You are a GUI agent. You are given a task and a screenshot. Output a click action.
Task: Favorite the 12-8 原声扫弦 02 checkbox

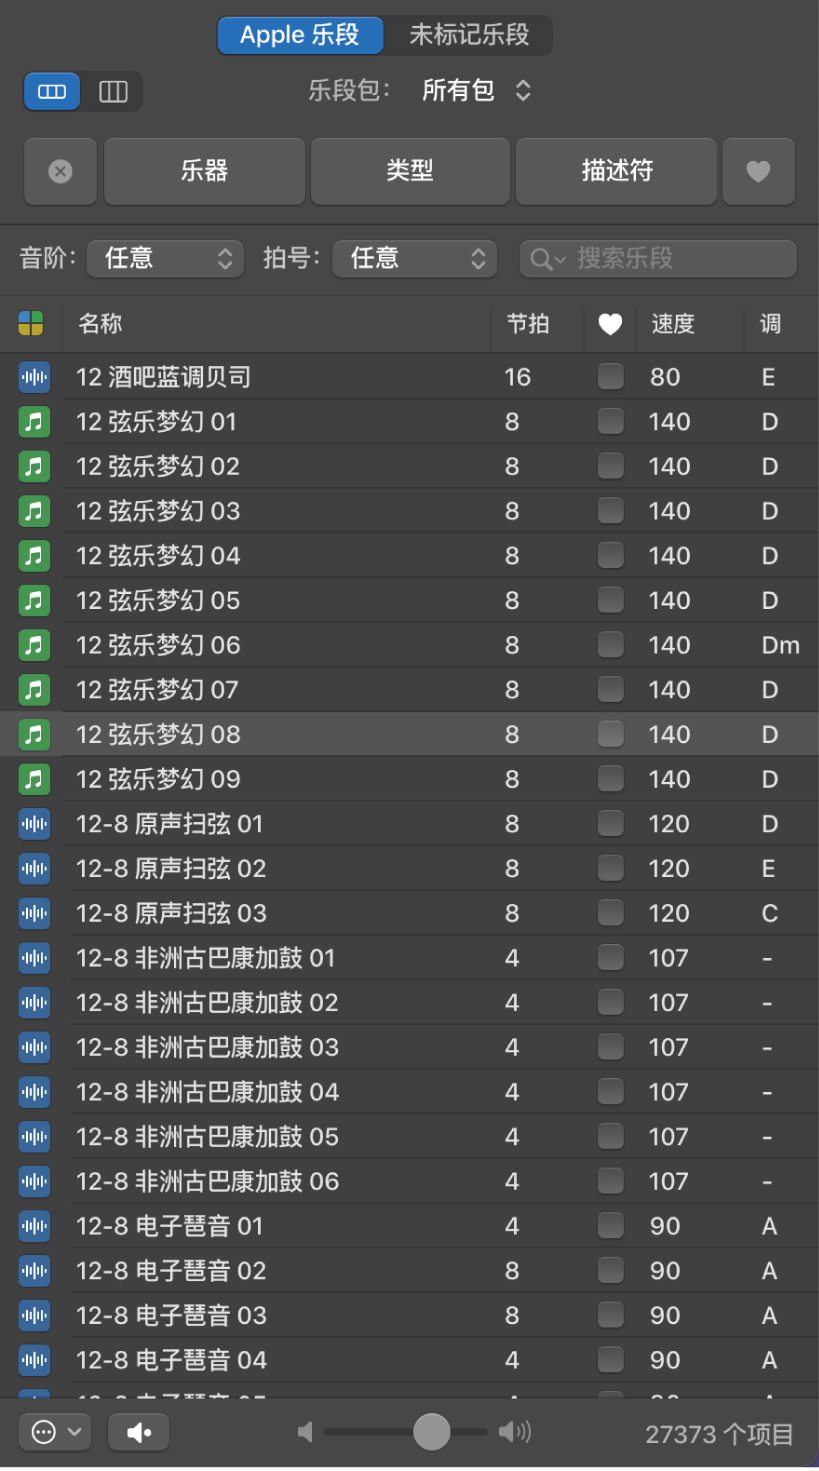tap(610, 868)
